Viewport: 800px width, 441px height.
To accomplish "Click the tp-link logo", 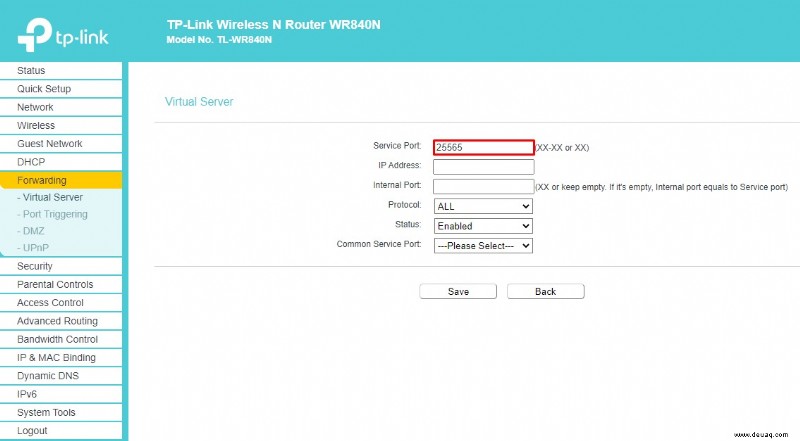I will [x=63, y=35].
